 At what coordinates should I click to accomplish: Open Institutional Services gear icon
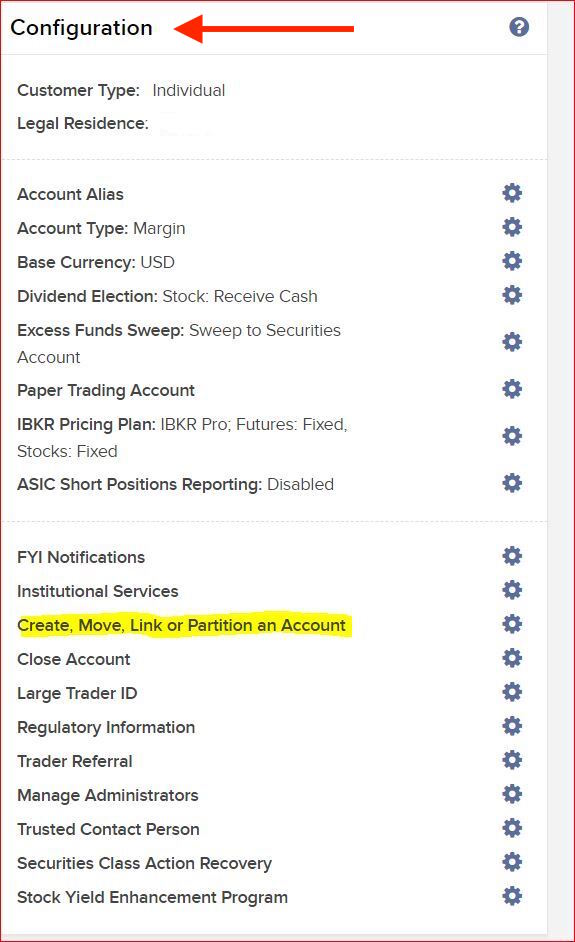512,590
